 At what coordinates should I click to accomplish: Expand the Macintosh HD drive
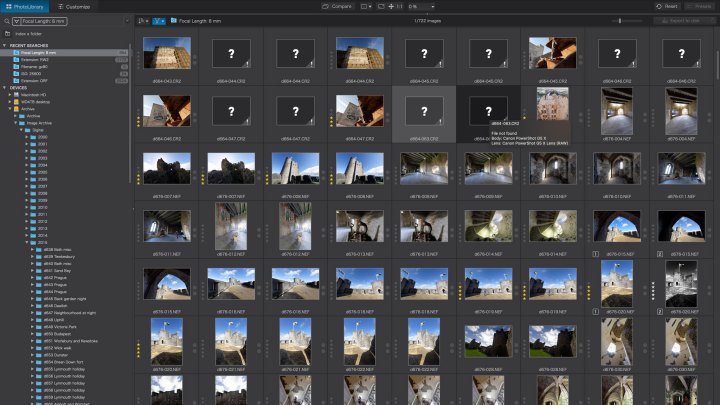coord(10,95)
